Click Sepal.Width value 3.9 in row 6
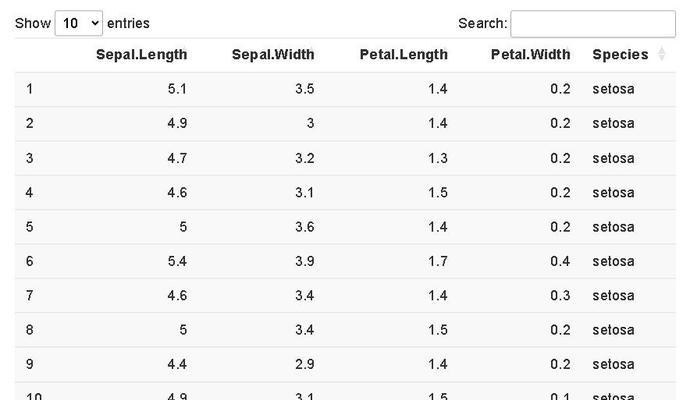Viewport: 690px width, 400px height. [x=305, y=261]
